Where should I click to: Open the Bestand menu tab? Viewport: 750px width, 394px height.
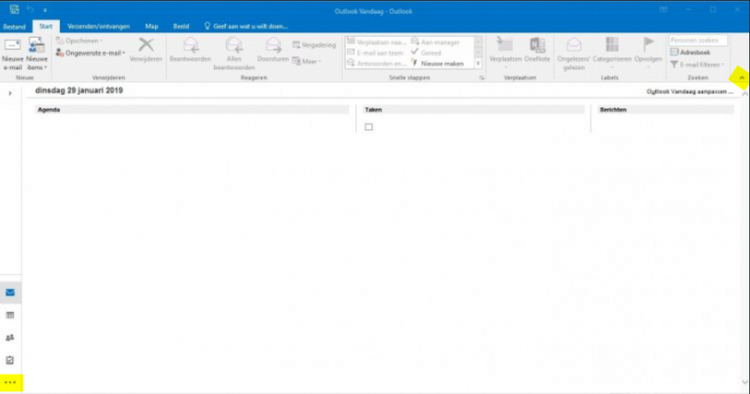[14, 27]
